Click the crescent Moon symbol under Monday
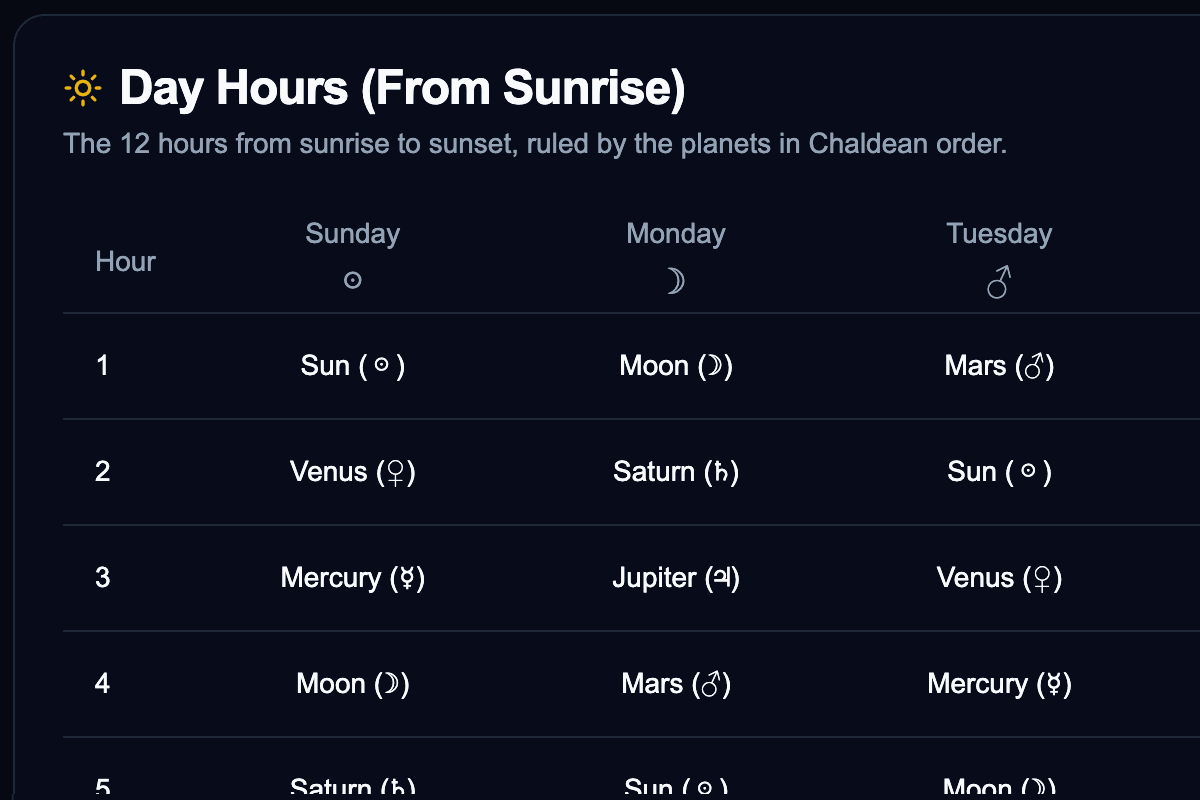The image size is (1200, 800). pos(675,282)
